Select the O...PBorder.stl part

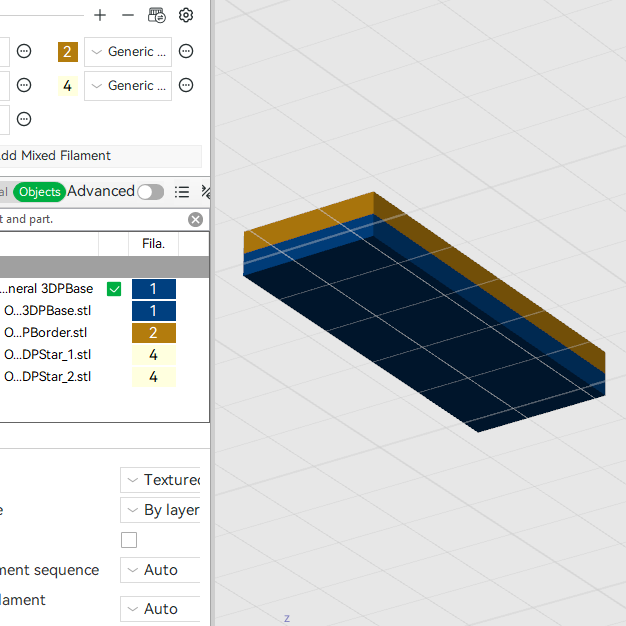[46, 333]
